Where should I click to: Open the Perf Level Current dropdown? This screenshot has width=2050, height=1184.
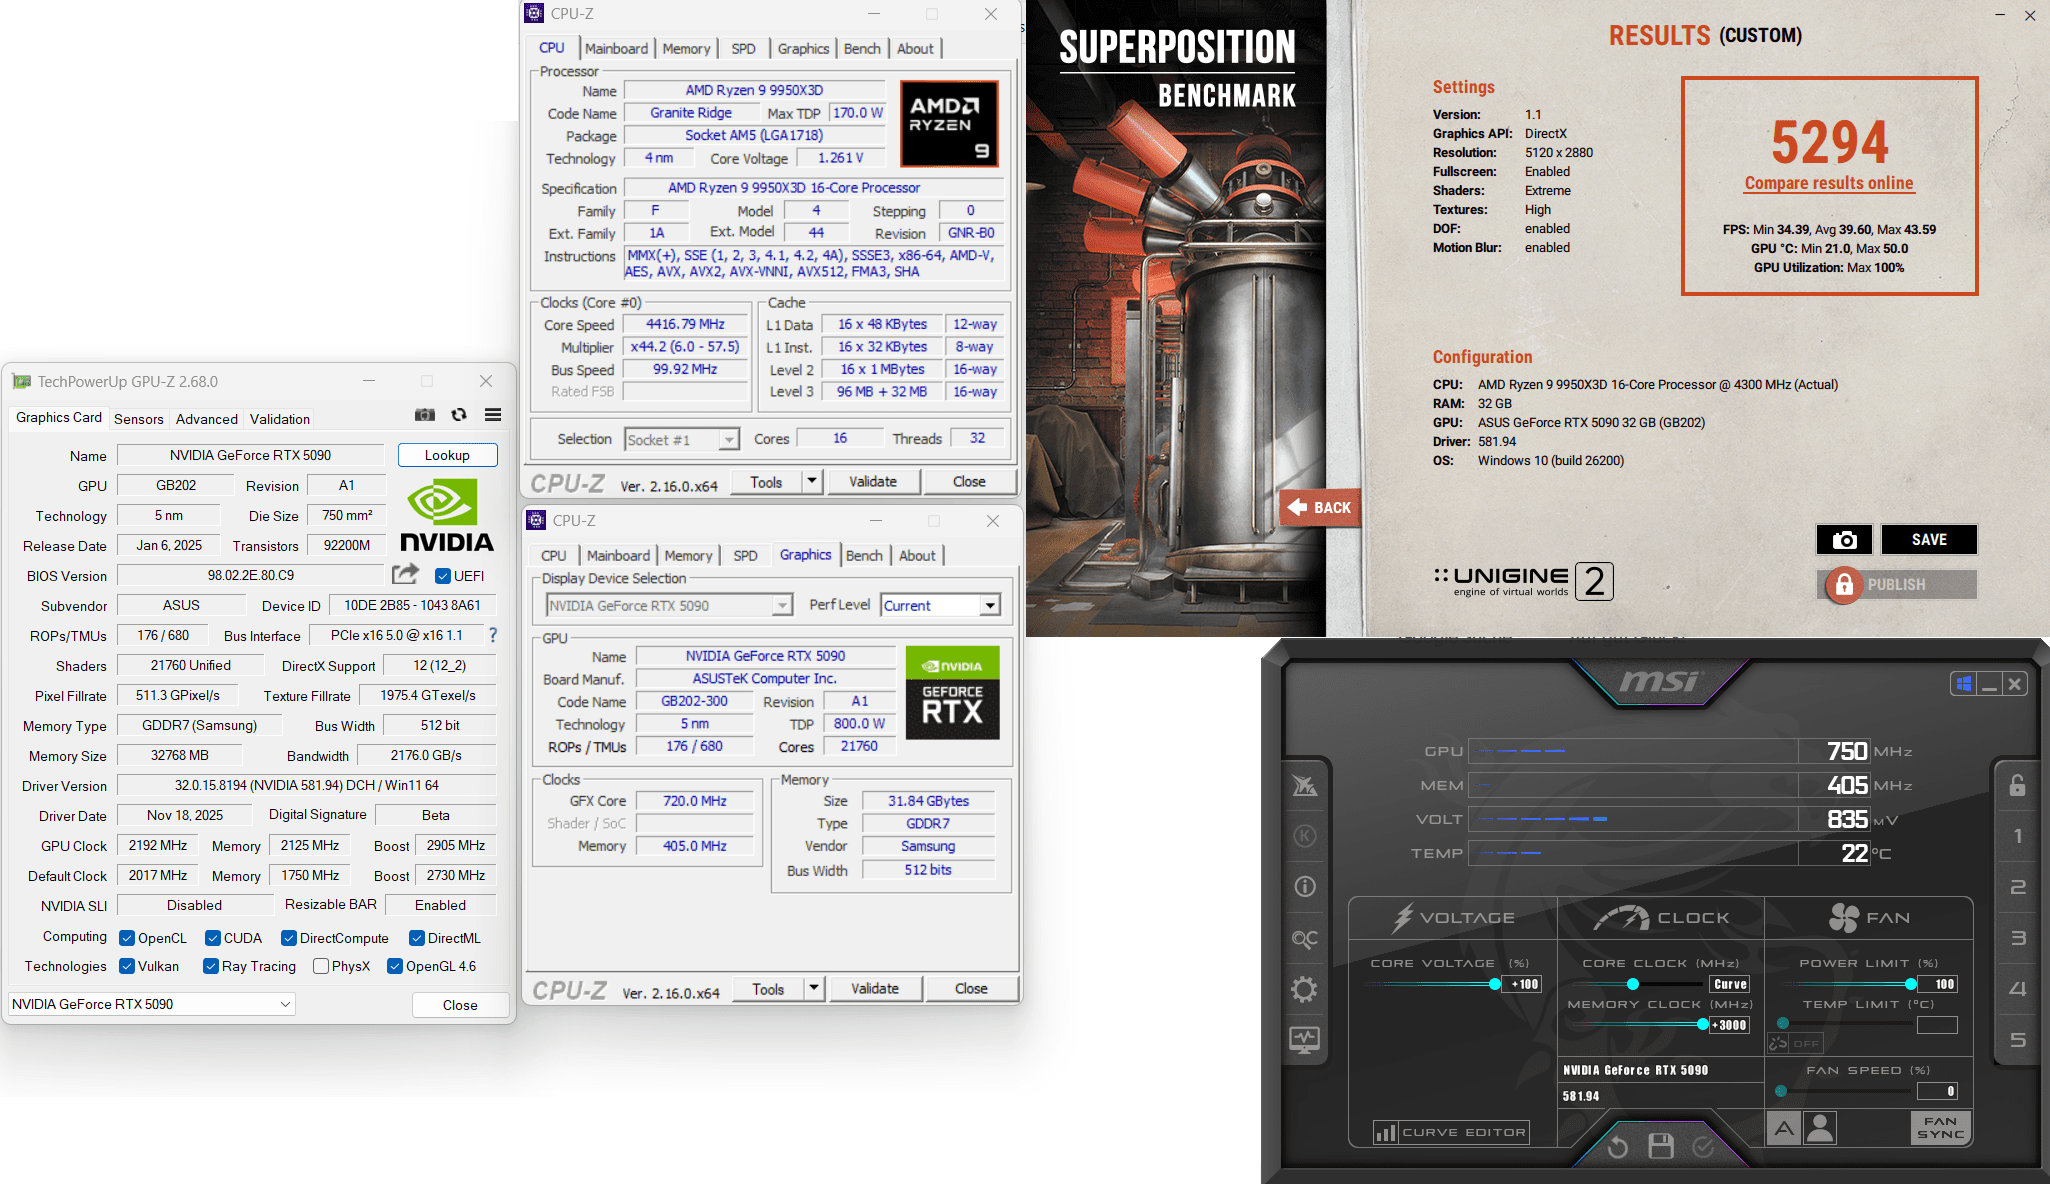[x=989, y=606]
